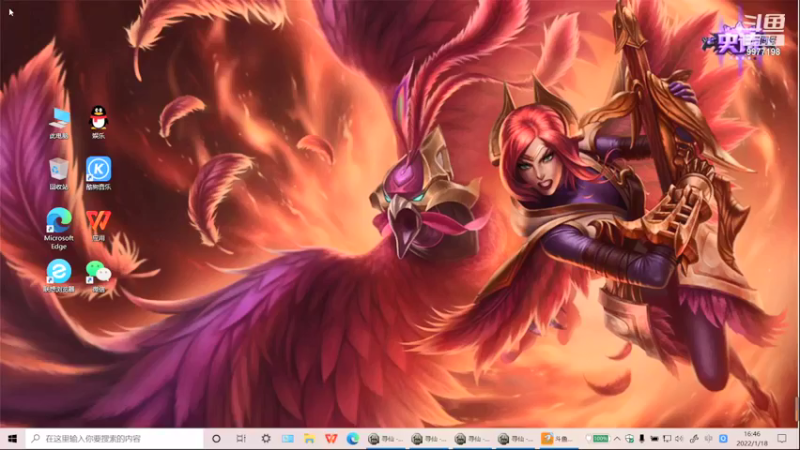The height and width of the screenshot is (450, 800).
Task: Click the microphone tray icon
Action: 642,438
